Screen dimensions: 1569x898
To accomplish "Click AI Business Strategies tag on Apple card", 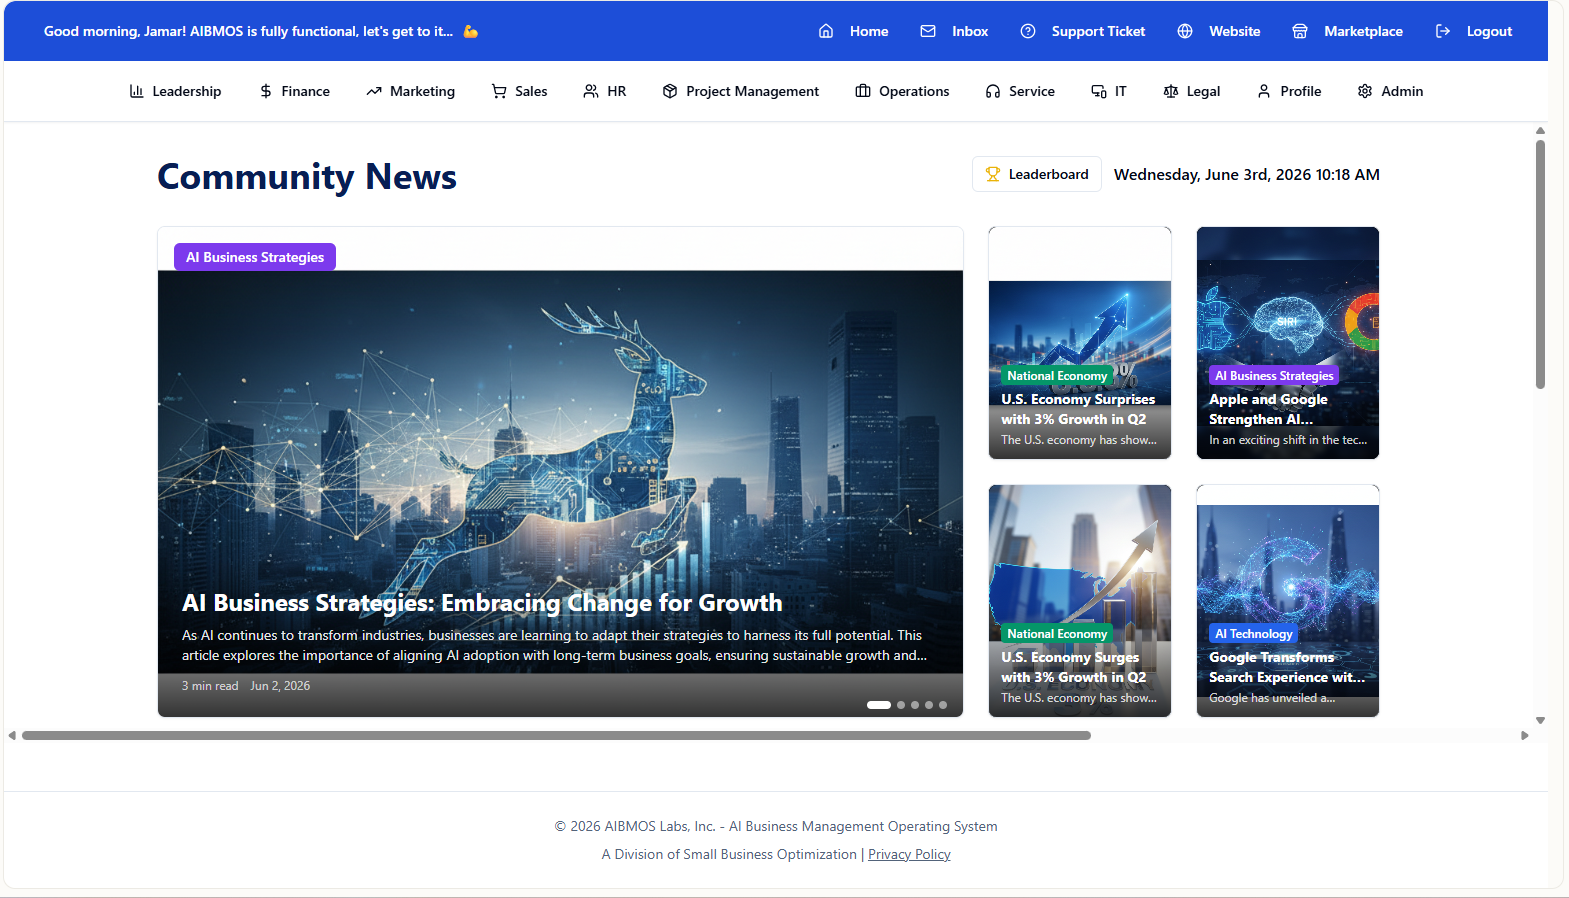I will (1274, 376).
